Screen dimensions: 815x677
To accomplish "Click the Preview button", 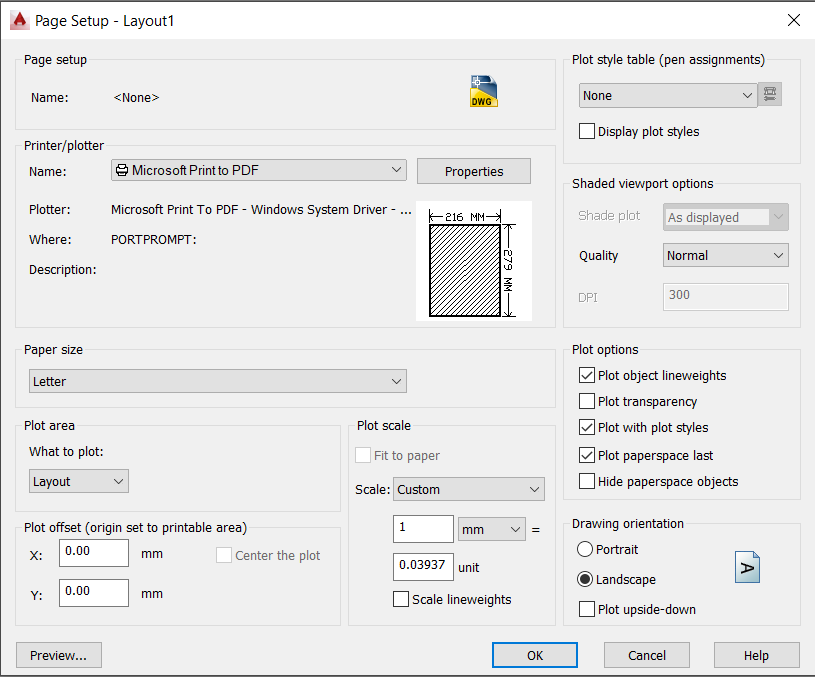I will pyautogui.click(x=58, y=655).
